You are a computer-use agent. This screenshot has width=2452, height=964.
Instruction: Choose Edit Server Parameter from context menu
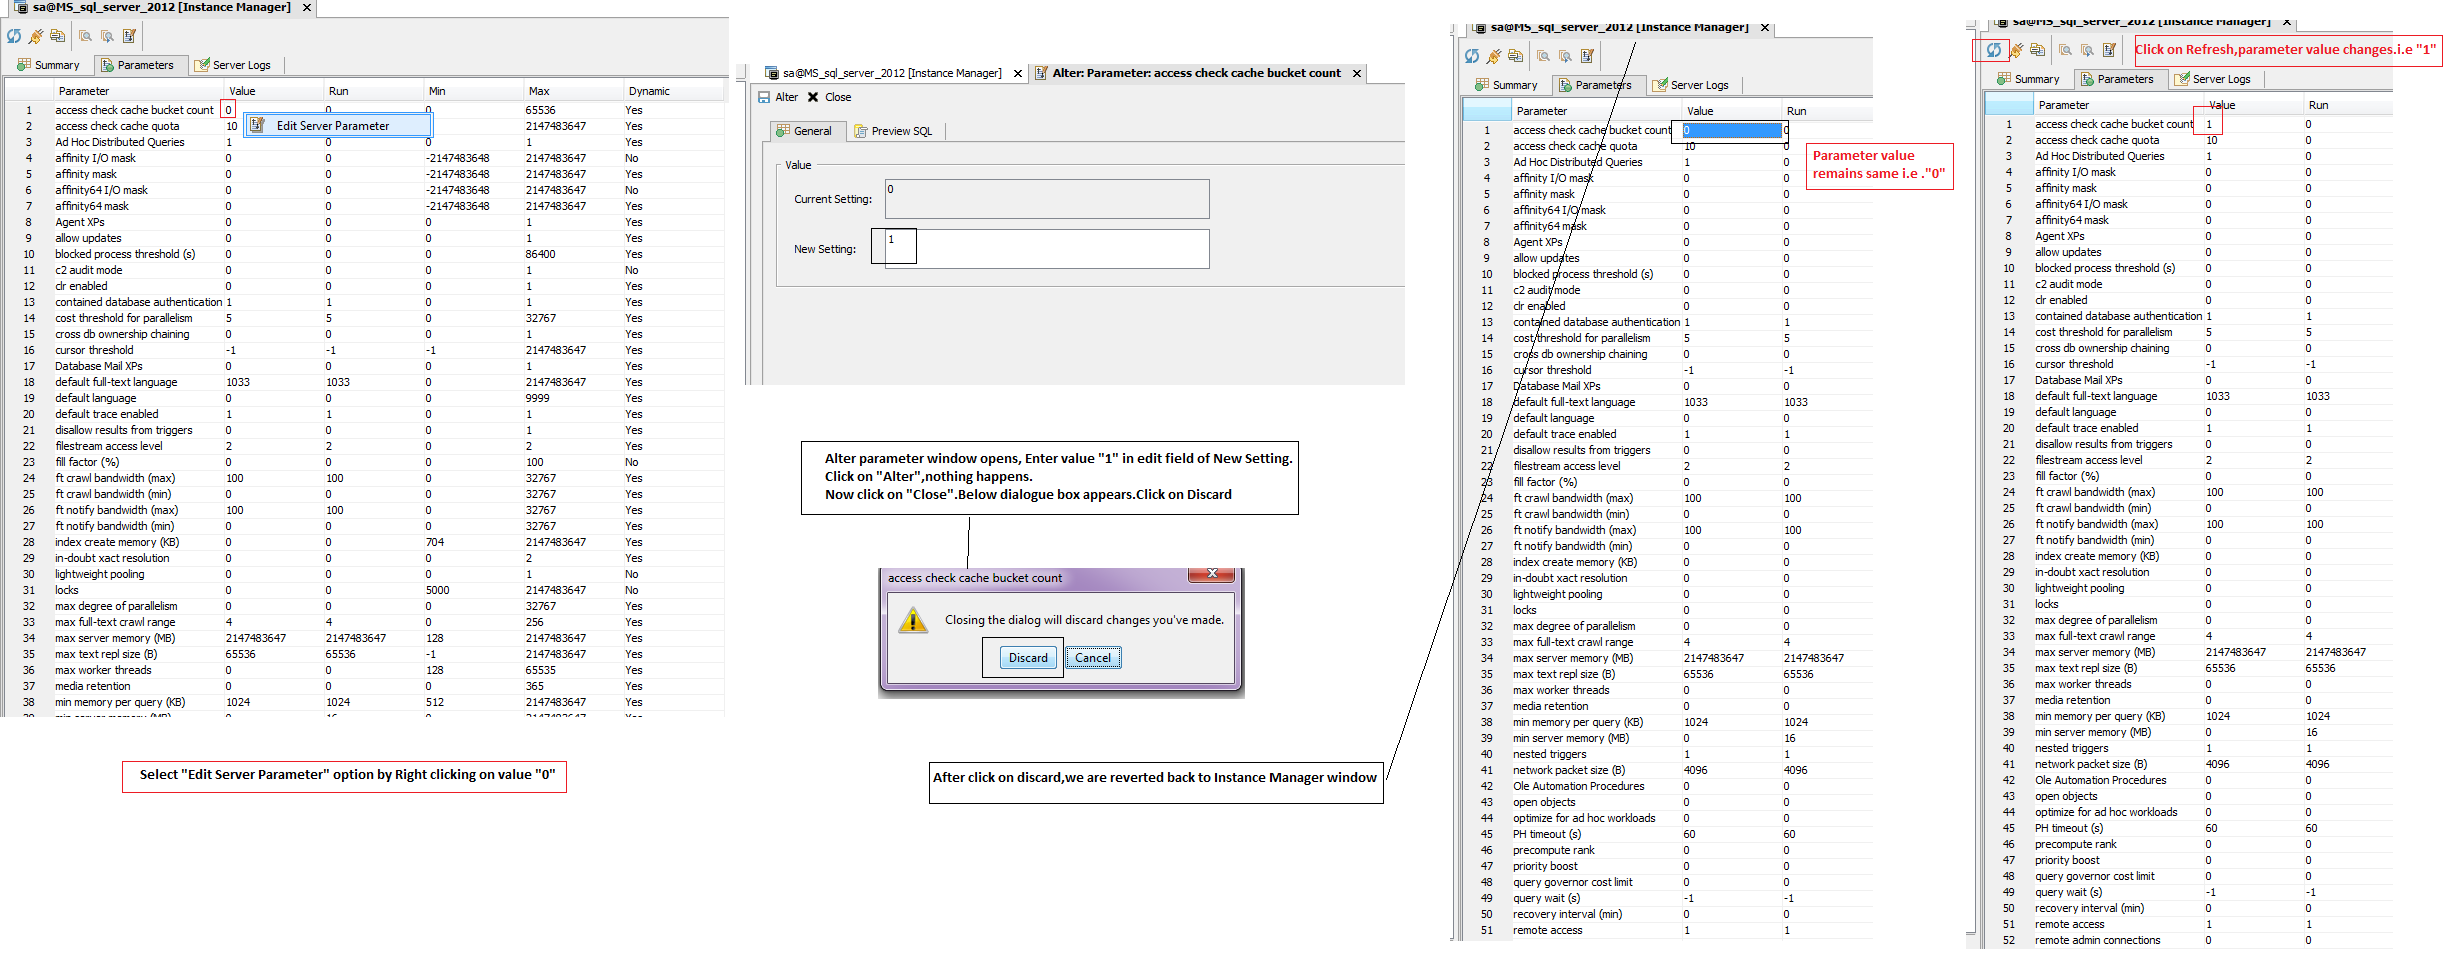point(338,125)
